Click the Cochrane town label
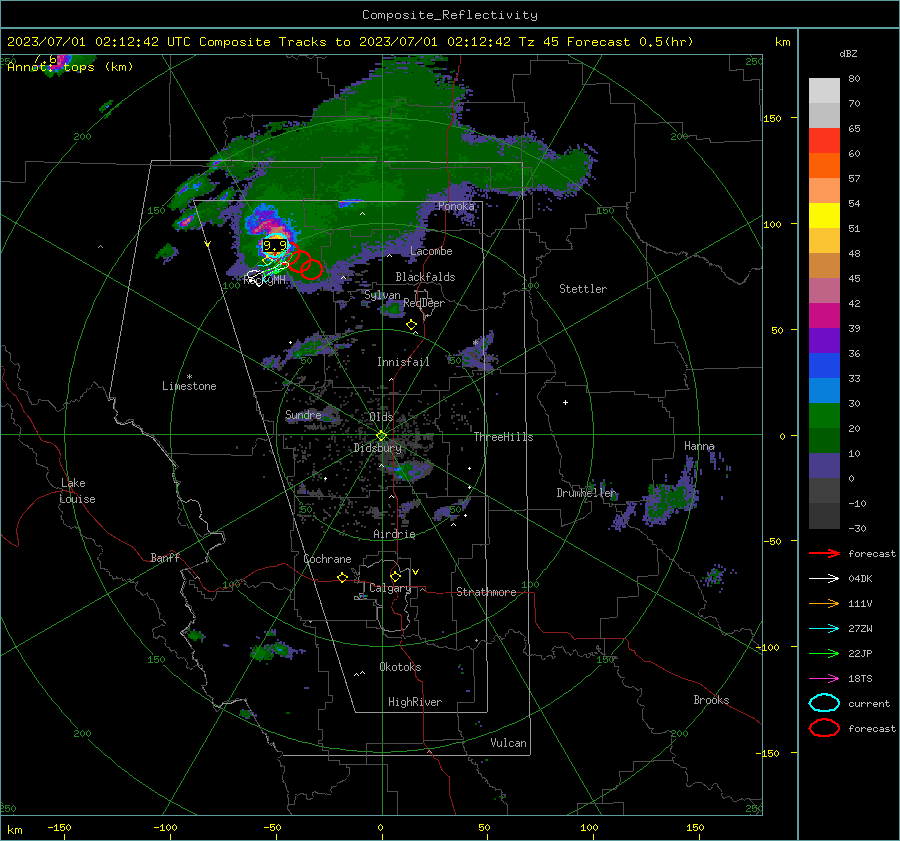Screen dimensions: 900x841 pyautogui.click(x=327, y=559)
